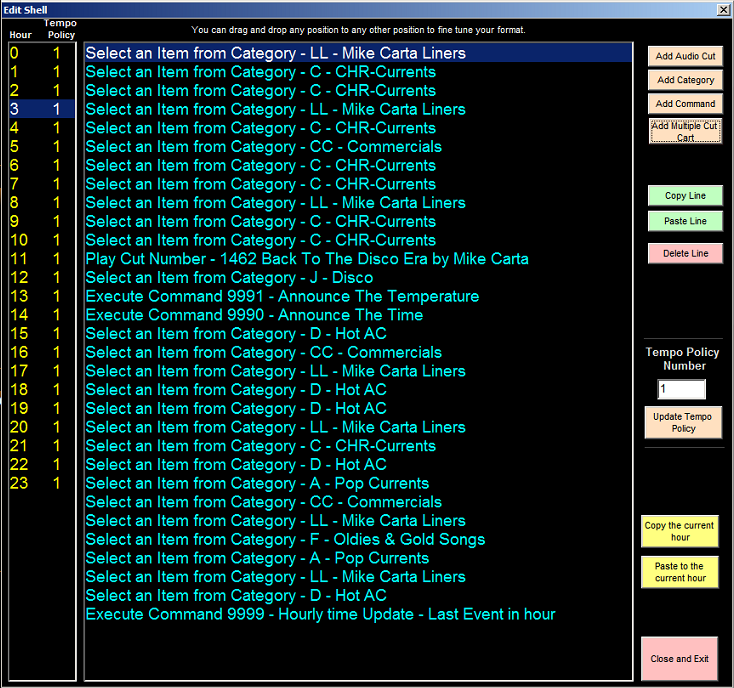Select hour 9 in the Hour list
Screen dimensions: 734x688
pos(42,221)
